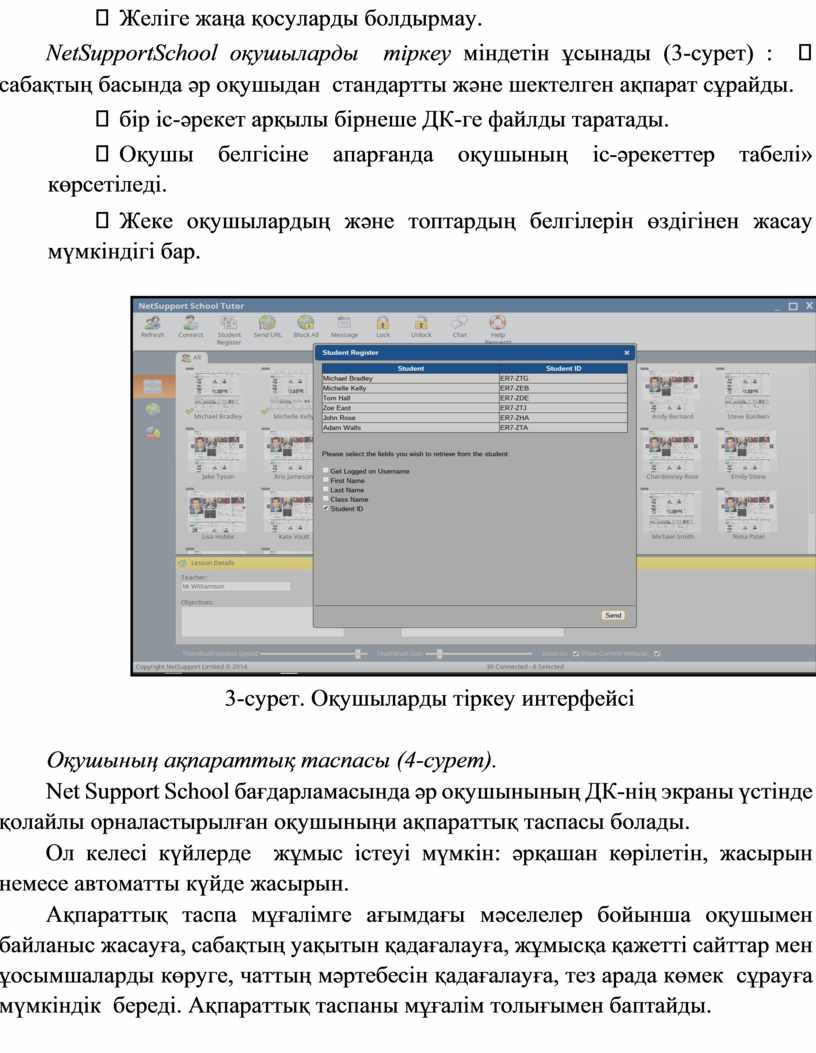The height and width of the screenshot is (1053, 816).
Task: Select Lisa Hobbs's screen thumbnail
Action: click(x=217, y=512)
